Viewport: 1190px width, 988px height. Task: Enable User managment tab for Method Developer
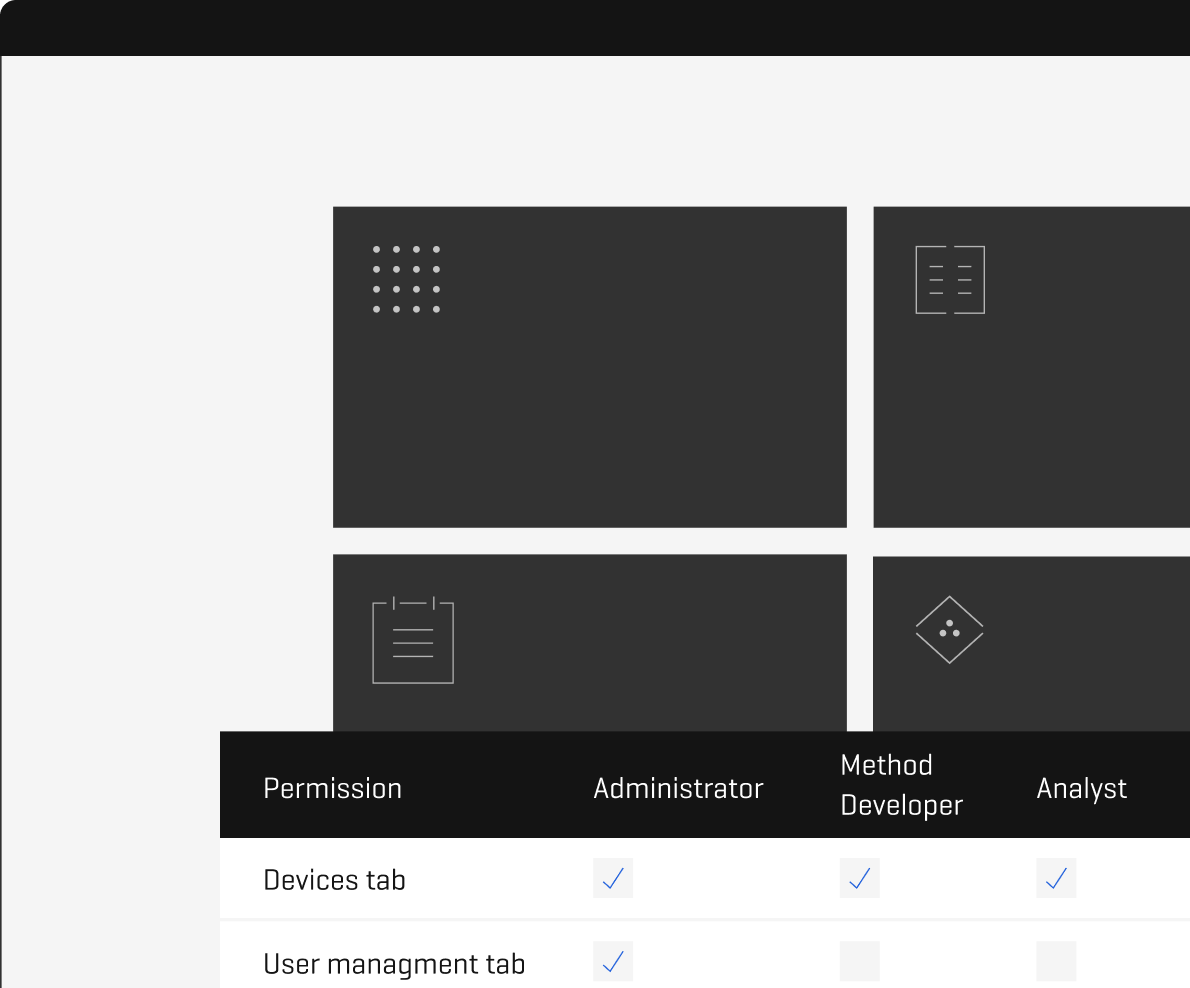click(859, 961)
